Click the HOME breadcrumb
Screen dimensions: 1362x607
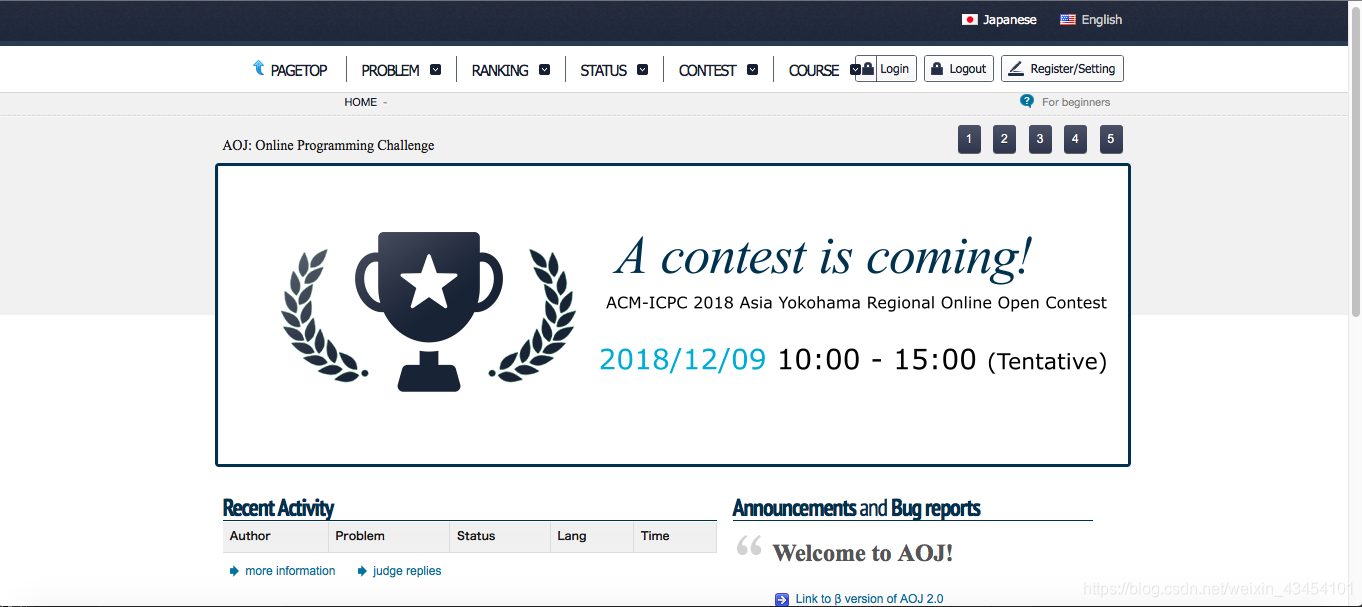point(361,102)
